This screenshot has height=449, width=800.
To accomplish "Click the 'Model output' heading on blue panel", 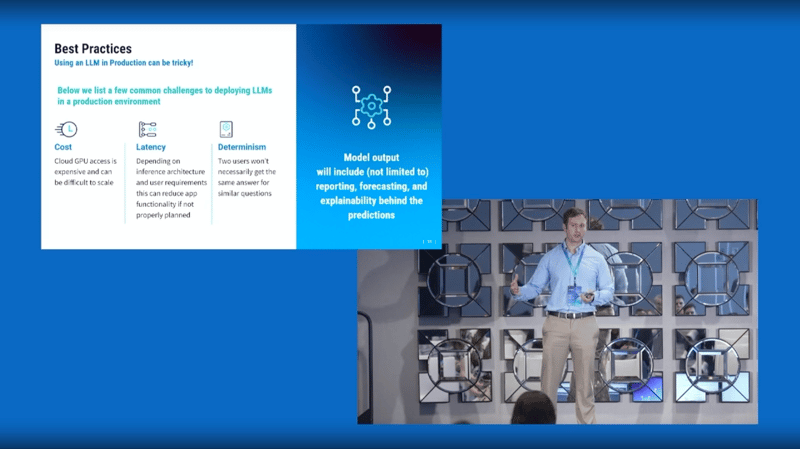I will (370, 157).
